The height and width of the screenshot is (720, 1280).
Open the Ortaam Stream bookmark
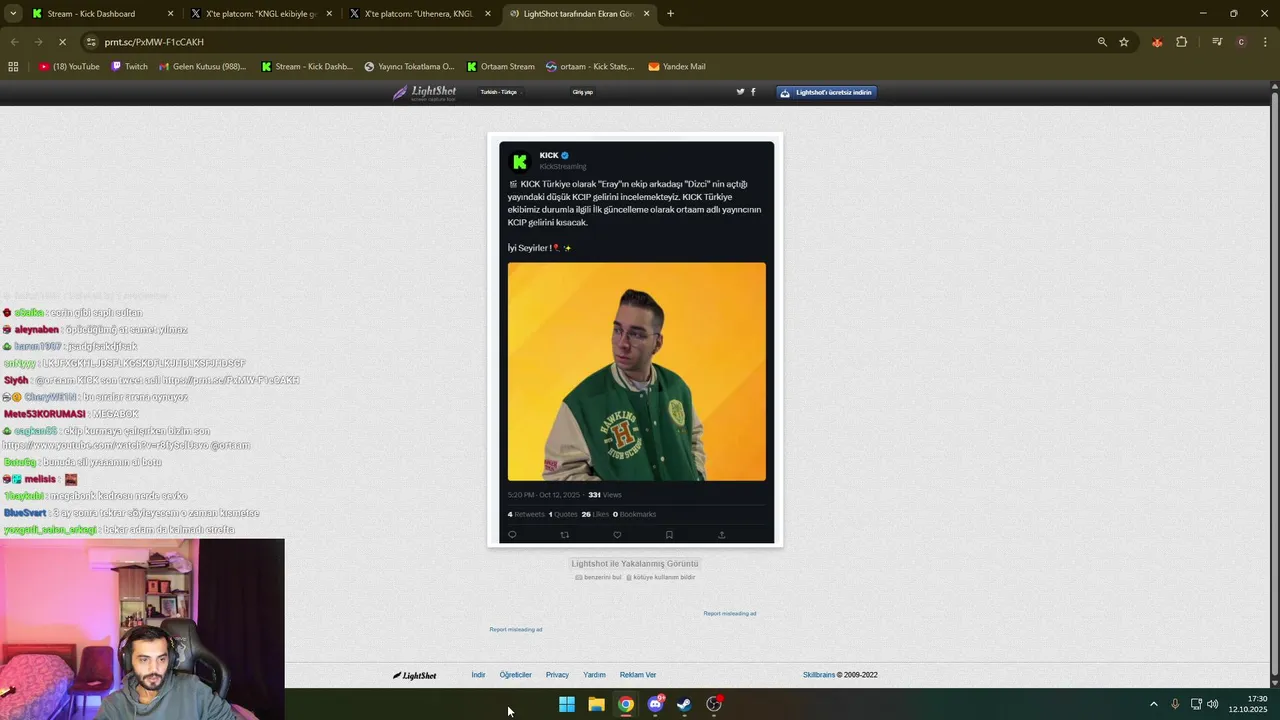click(x=501, y=67)
